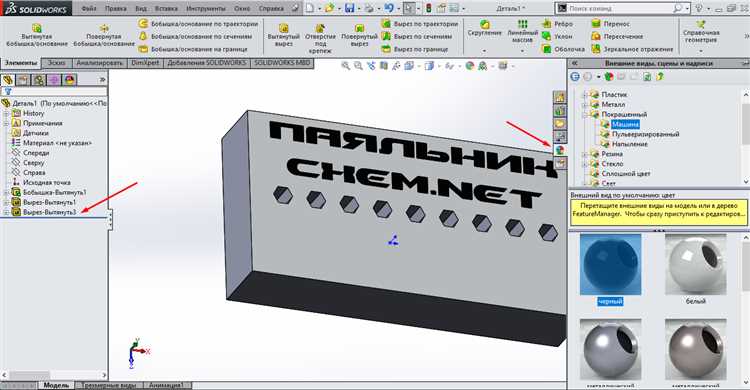Image resolution: width=750 pixels, height=390 pixels.
Task: Choose Вырез по границе
Action: click(415, 49)
